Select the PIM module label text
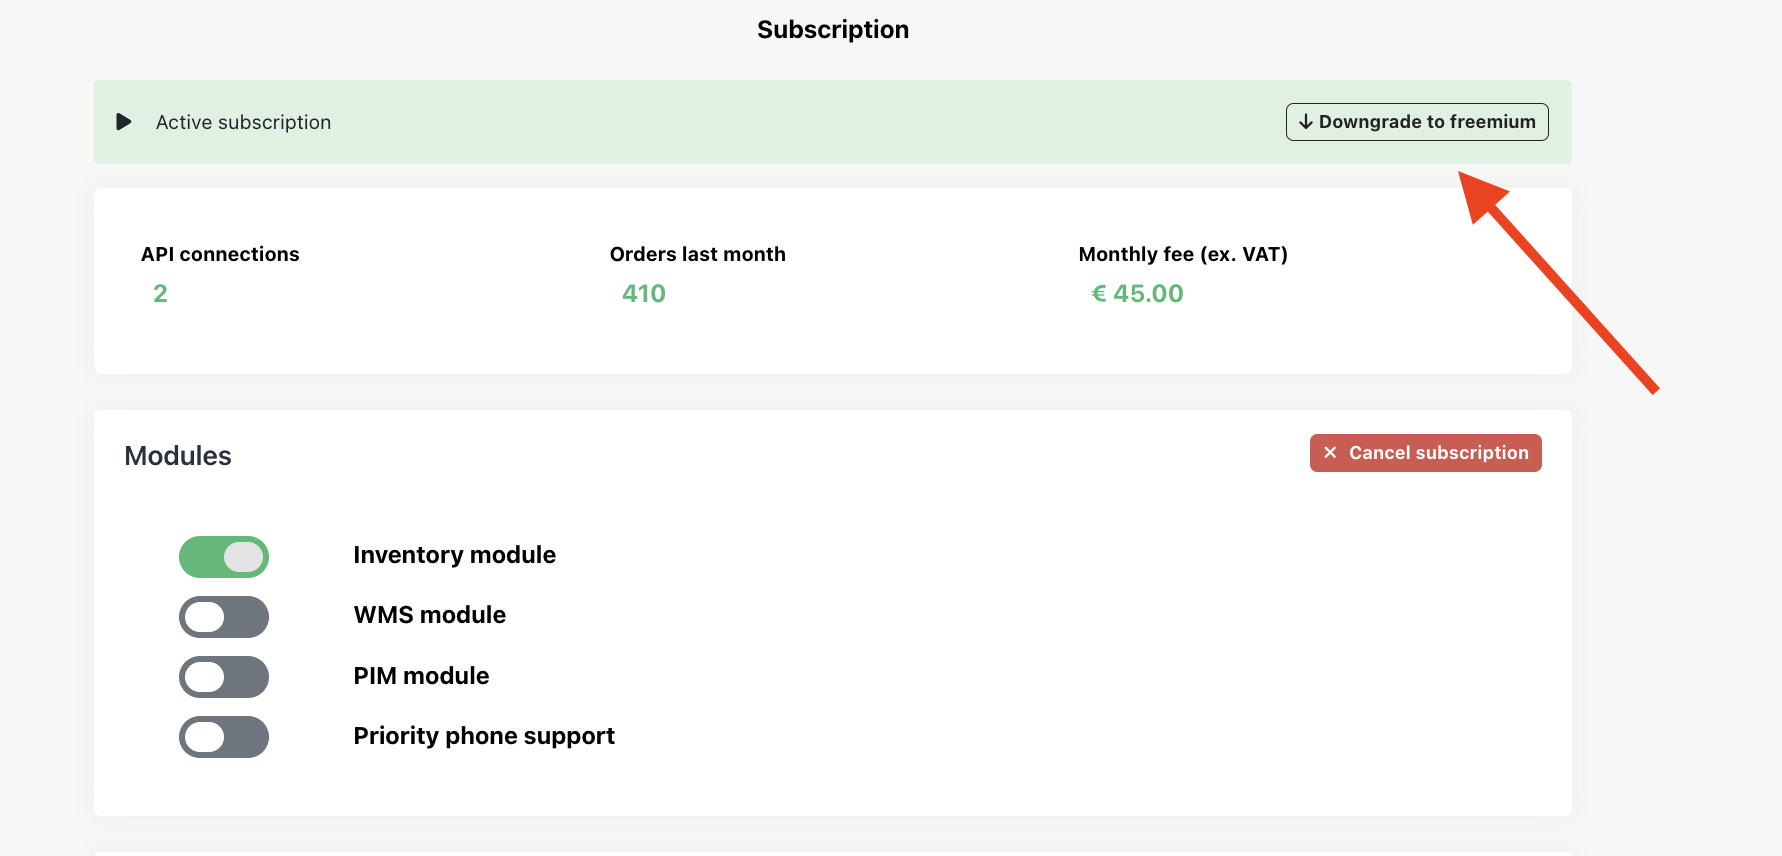The width and height of the screenshot is (1782, 856). tap(421, 676)
